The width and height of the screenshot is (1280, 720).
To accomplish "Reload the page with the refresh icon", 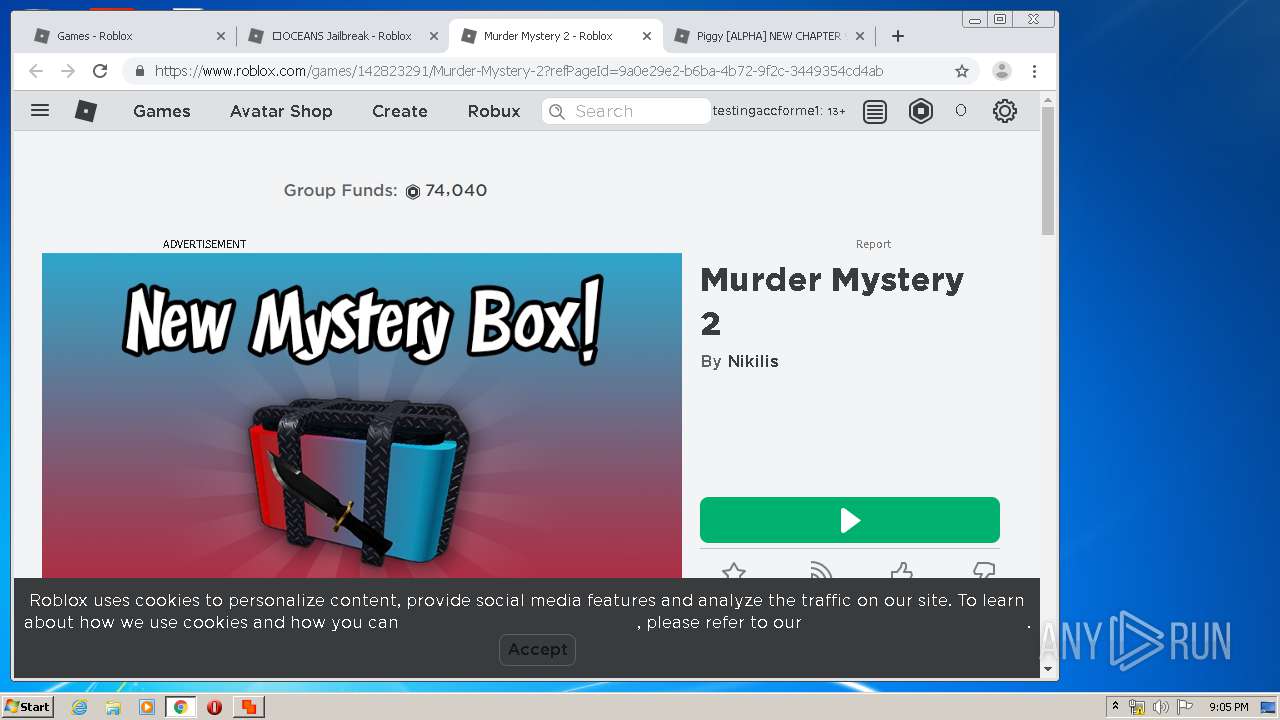I will tap(100, 71).
